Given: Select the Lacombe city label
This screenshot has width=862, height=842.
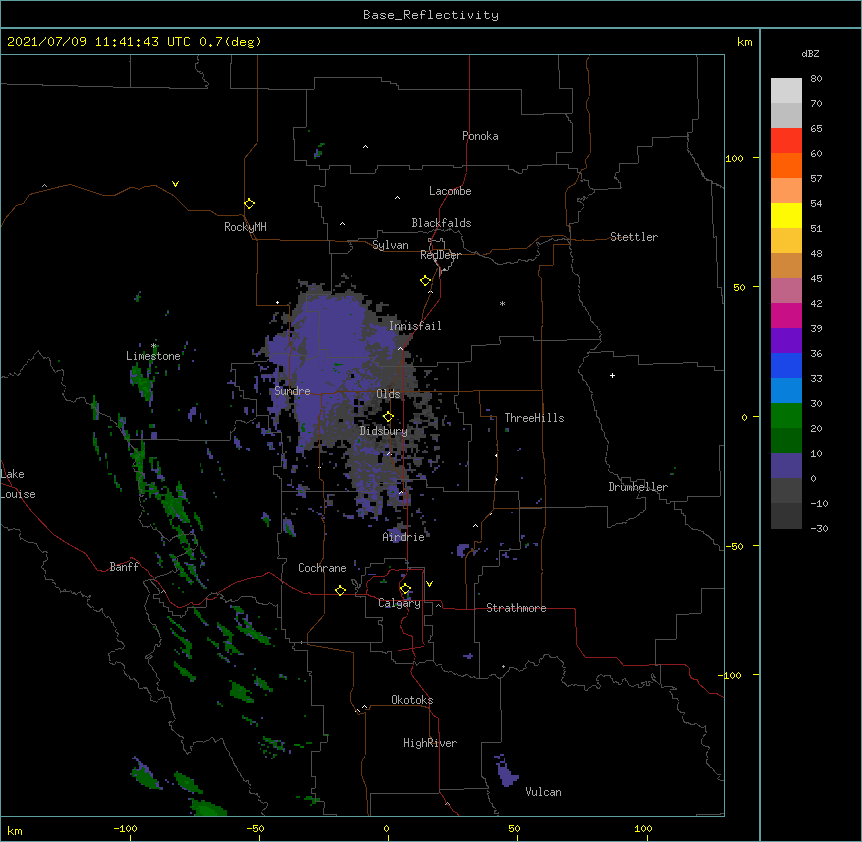Looking at the screenshot, I should click(450, 191).
